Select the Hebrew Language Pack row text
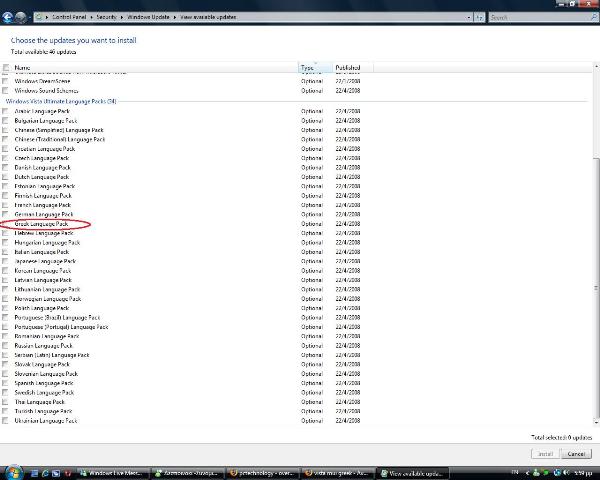Viewport: 600px width, 480px height. point(44,233)
